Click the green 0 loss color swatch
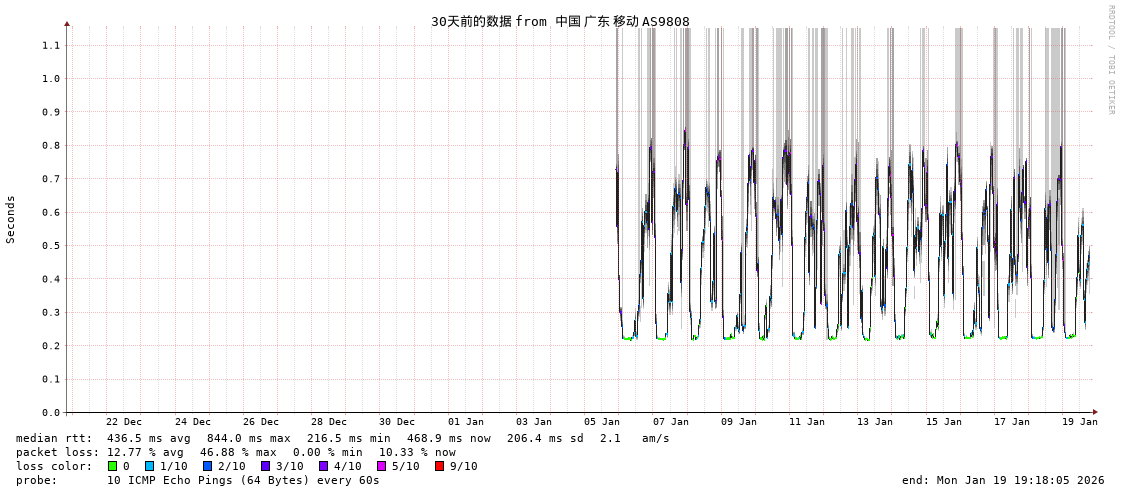Image resolution: width=1121 pixels, height=494 pixels. click(112, 466)
